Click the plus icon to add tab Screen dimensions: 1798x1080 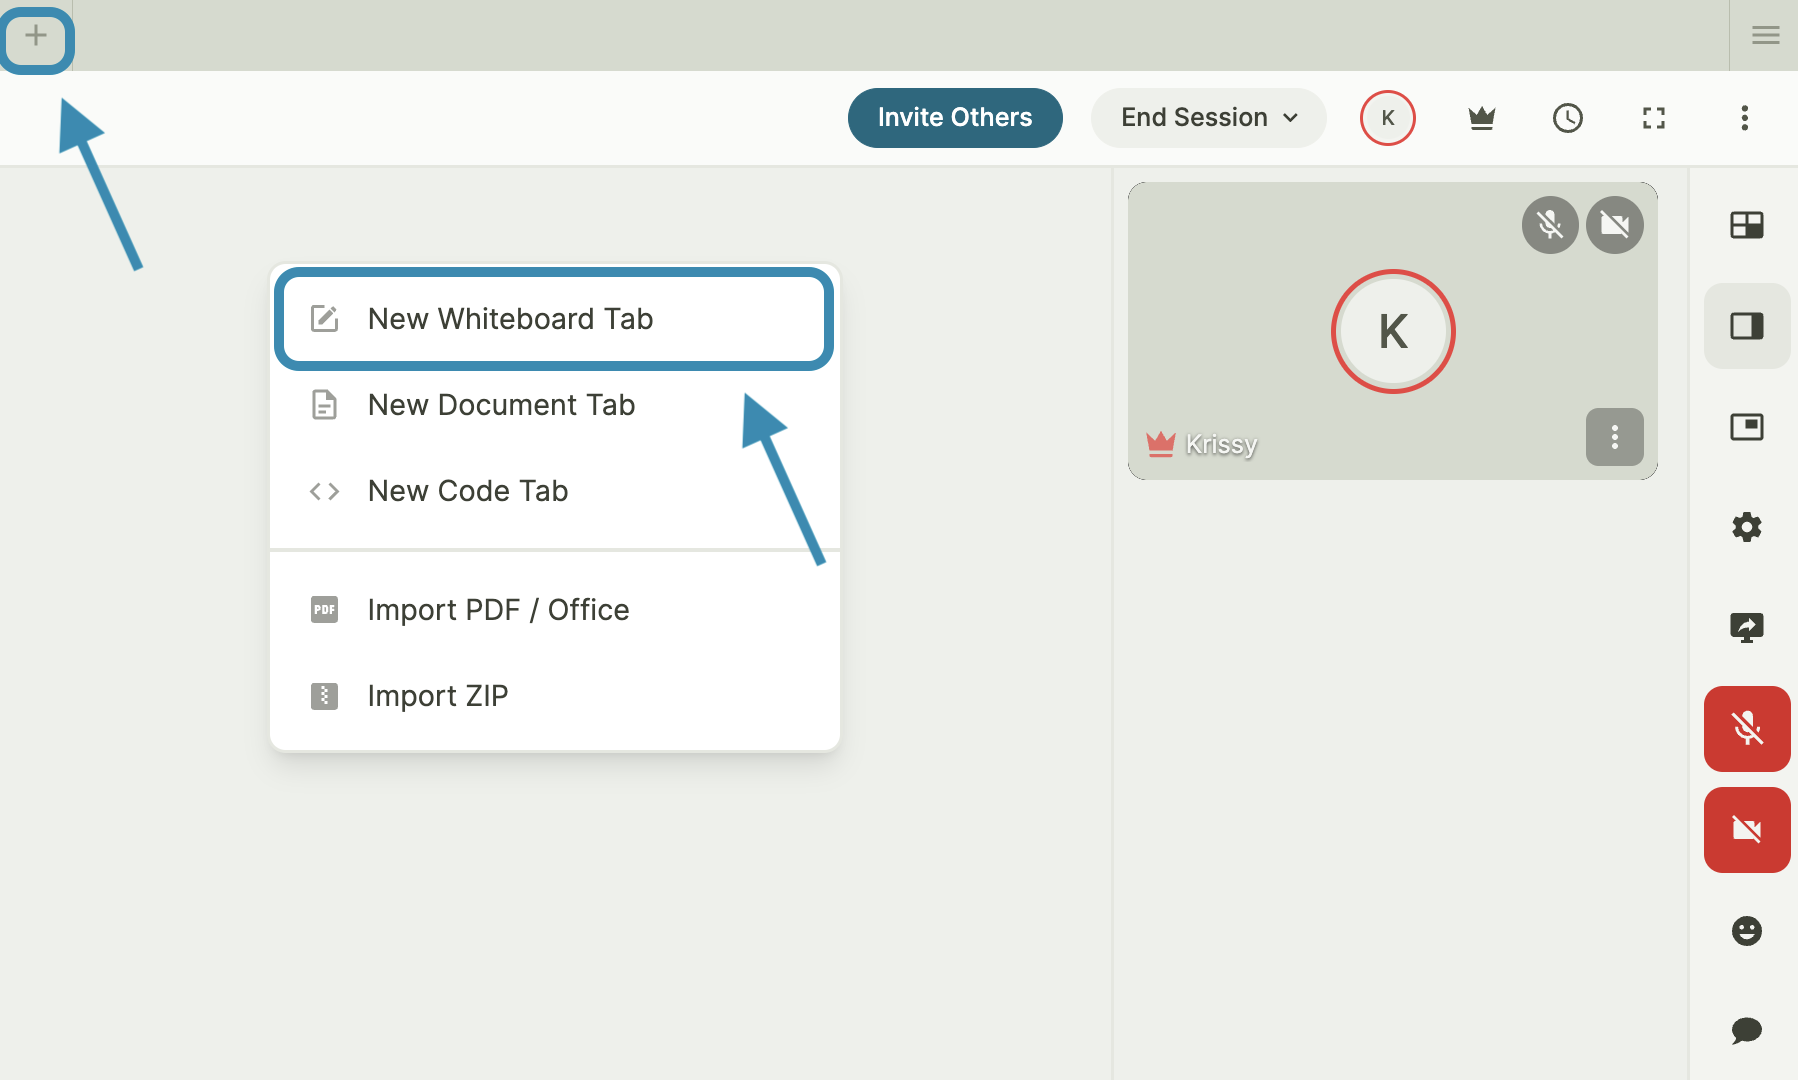click(36, 37)
